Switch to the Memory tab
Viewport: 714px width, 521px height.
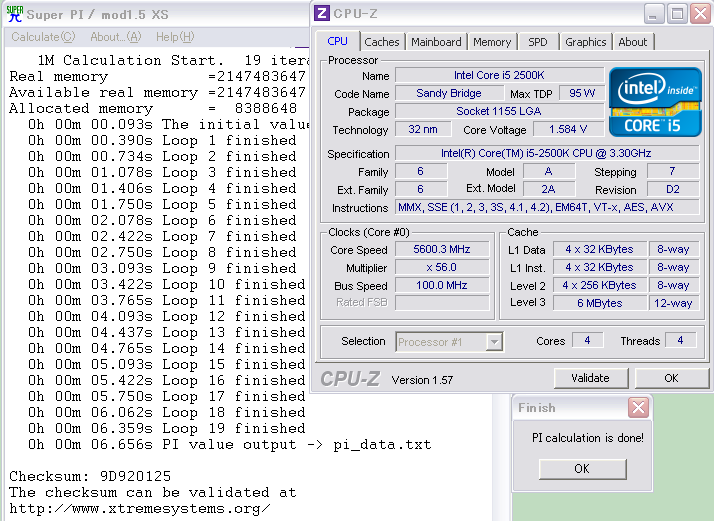point(492,42)
